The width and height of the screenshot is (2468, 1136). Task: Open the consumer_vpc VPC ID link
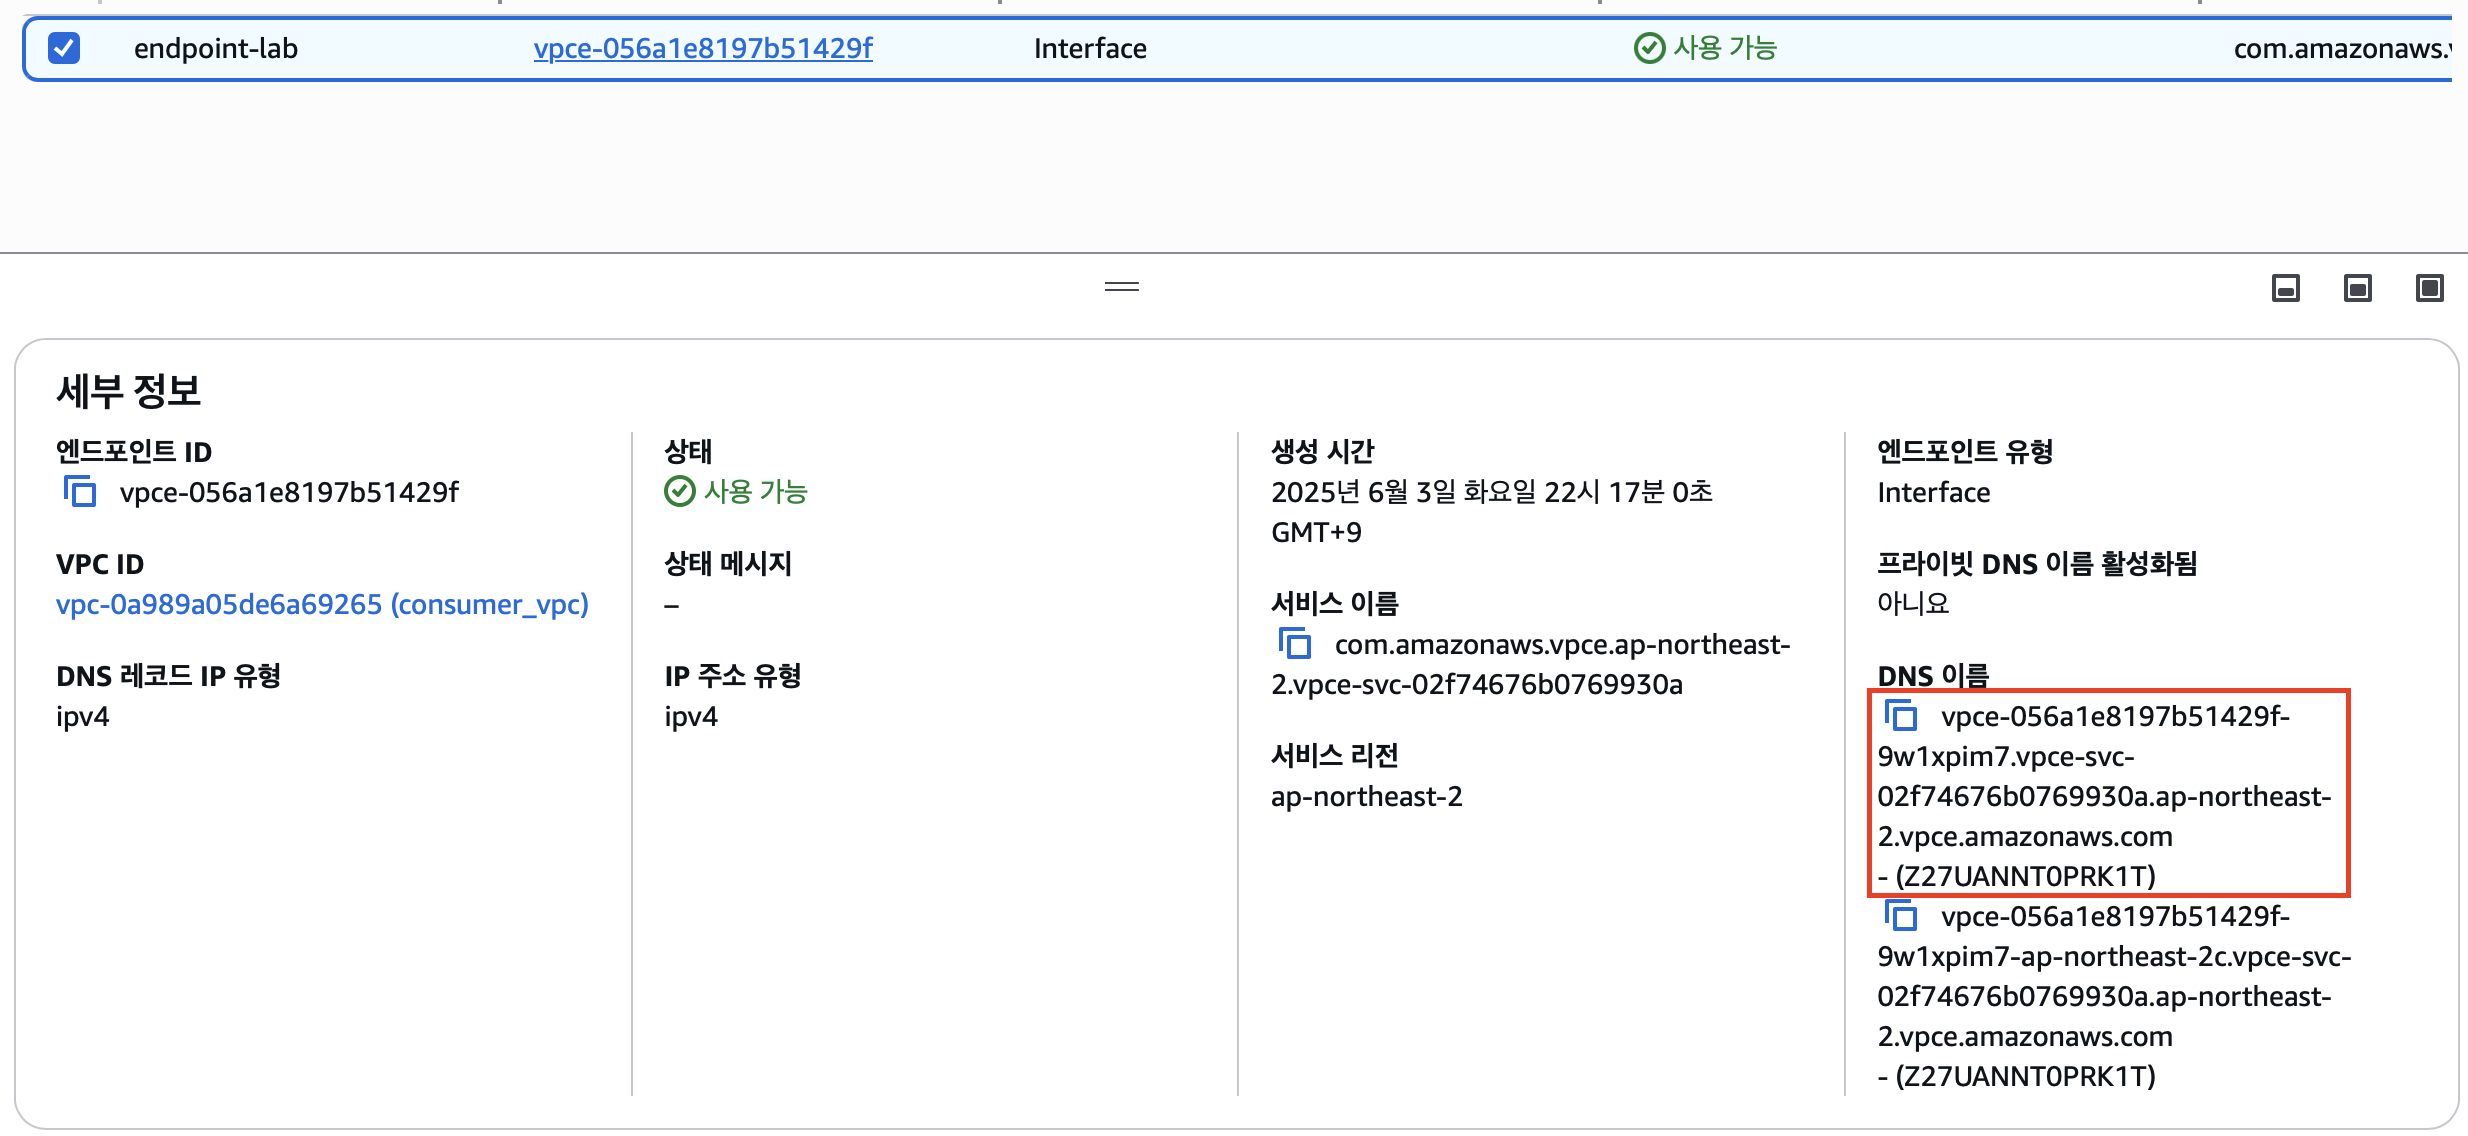coord(322,604)
